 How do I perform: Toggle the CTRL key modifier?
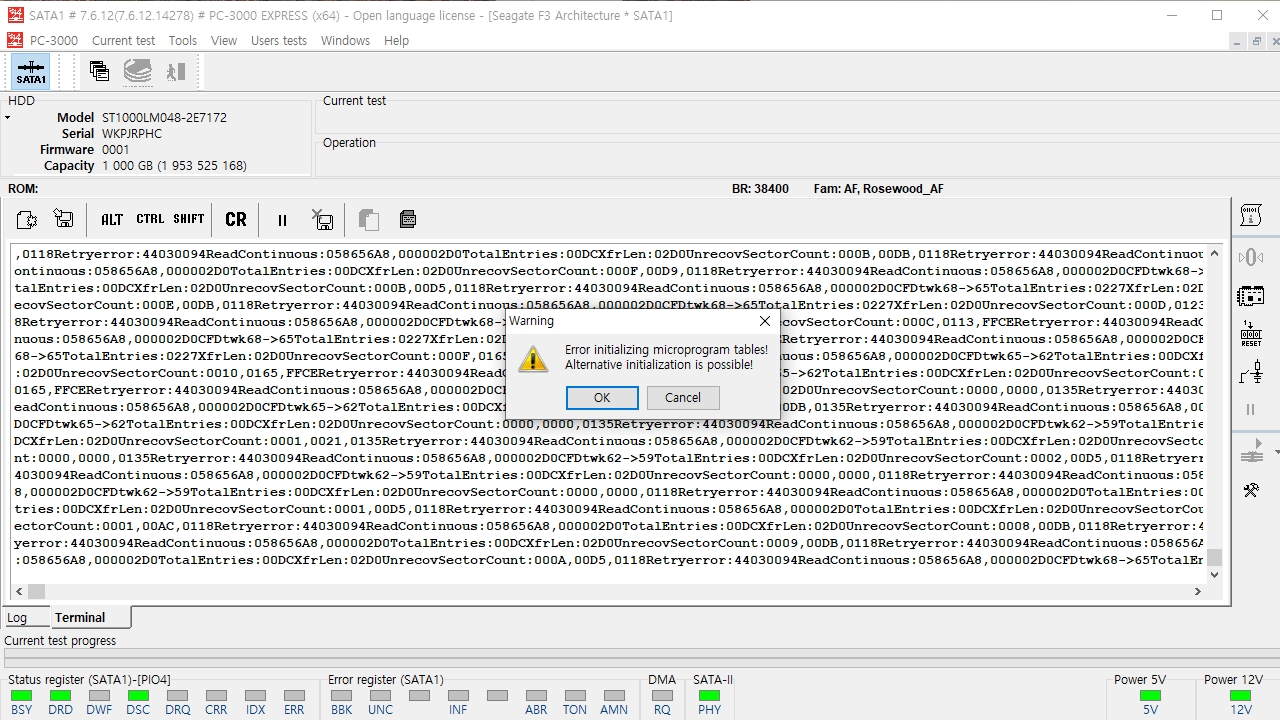coord(150,220)
